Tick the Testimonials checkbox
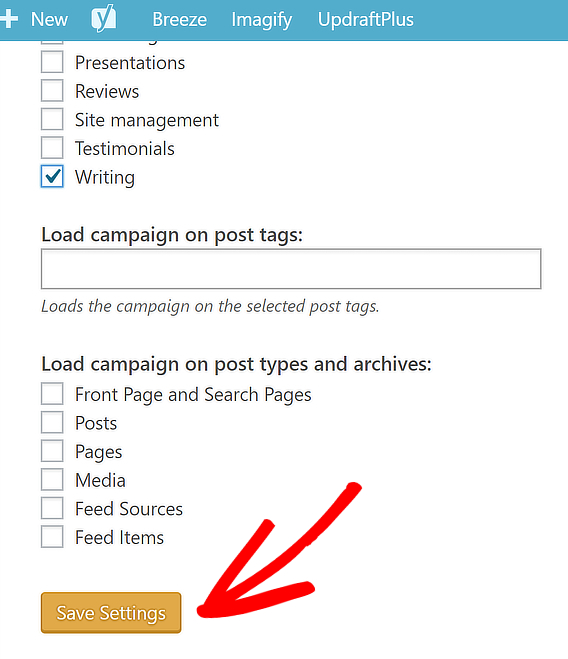The image size is (568, 659). [52, 148]
